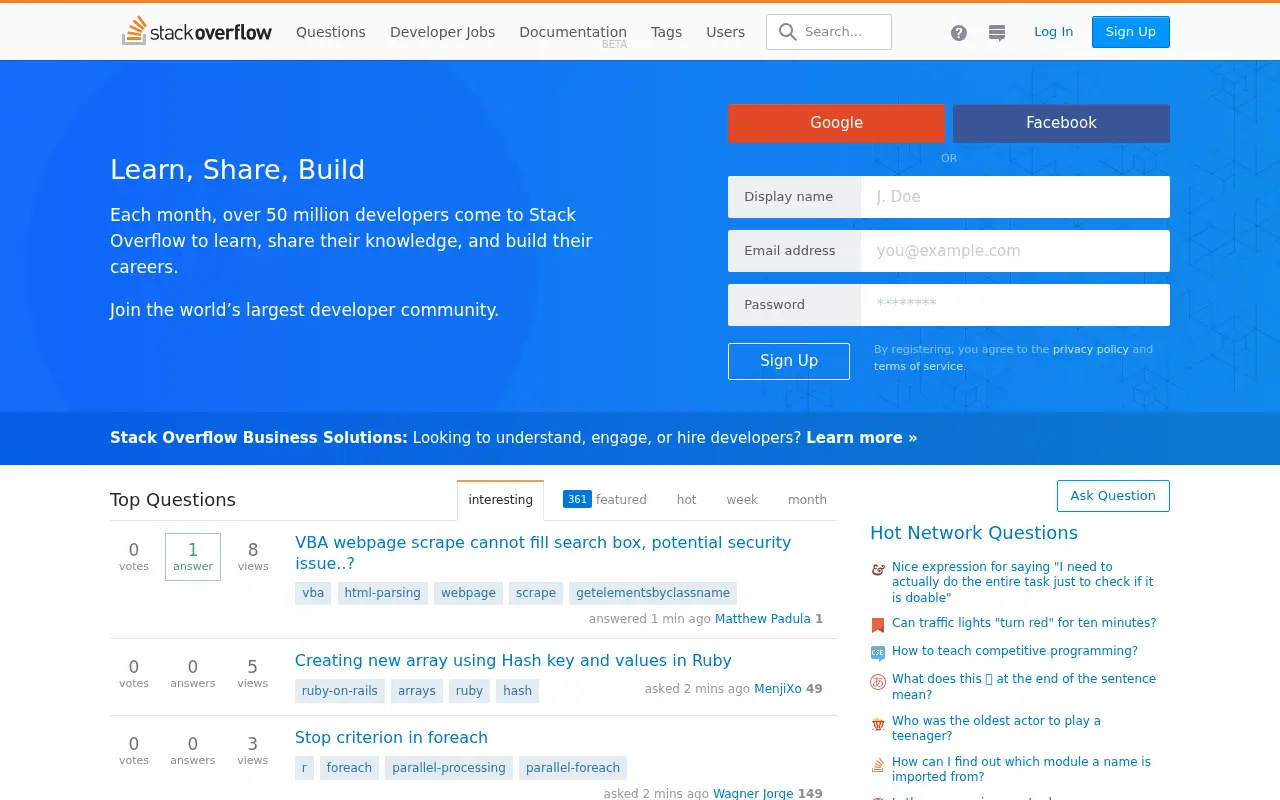Open Users in top navigation
Viewport: 1280px width, 800px height.
725,32
